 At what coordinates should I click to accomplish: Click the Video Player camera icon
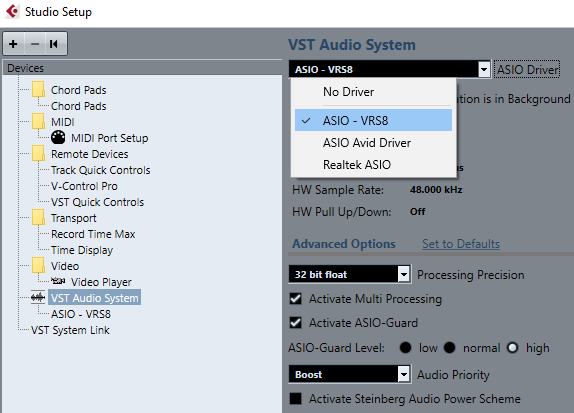tap(58, 281)
